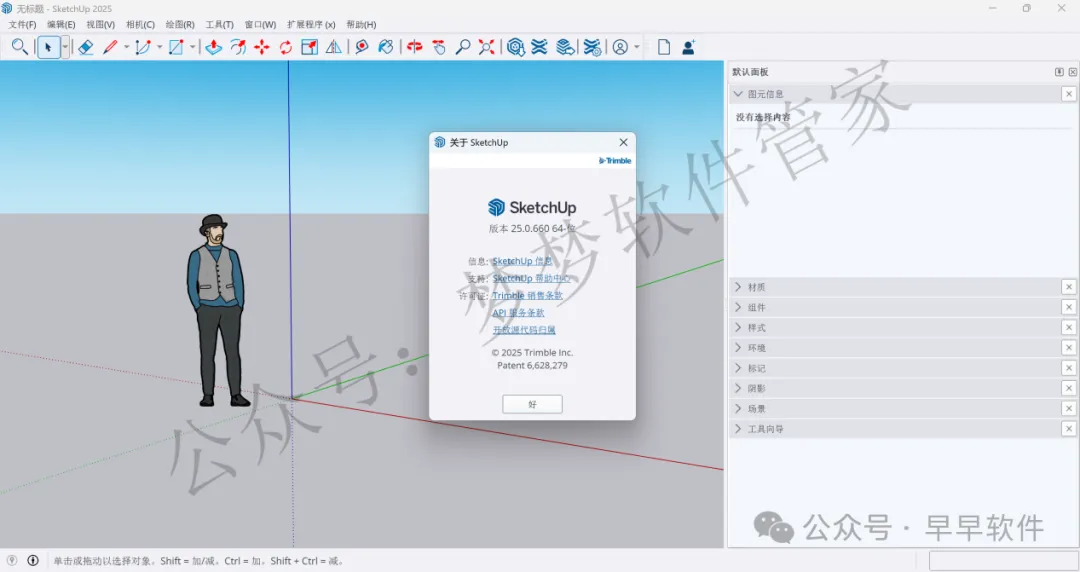Expand the 环境 panel
1080x572 pixels.
[738, 347]
